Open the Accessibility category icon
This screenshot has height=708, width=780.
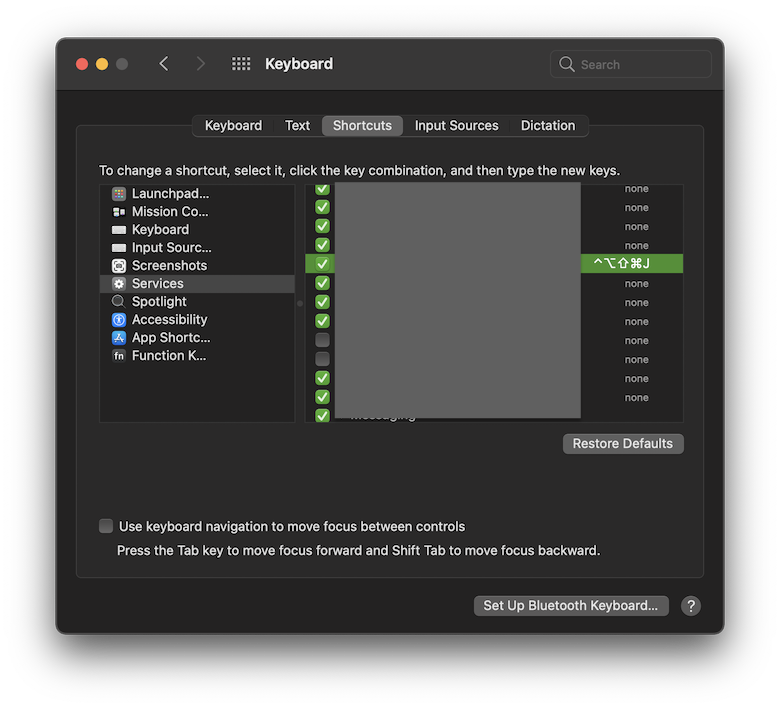118,319
